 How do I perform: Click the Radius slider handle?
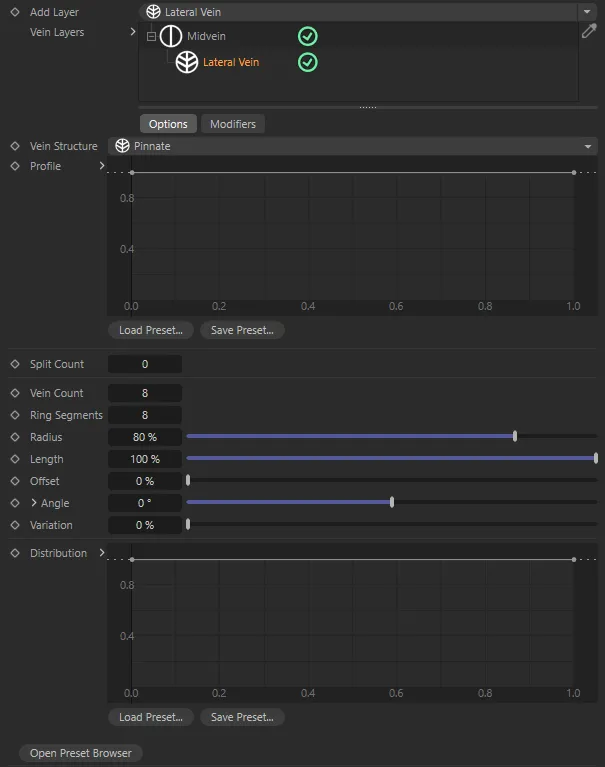tap(515, 436)
